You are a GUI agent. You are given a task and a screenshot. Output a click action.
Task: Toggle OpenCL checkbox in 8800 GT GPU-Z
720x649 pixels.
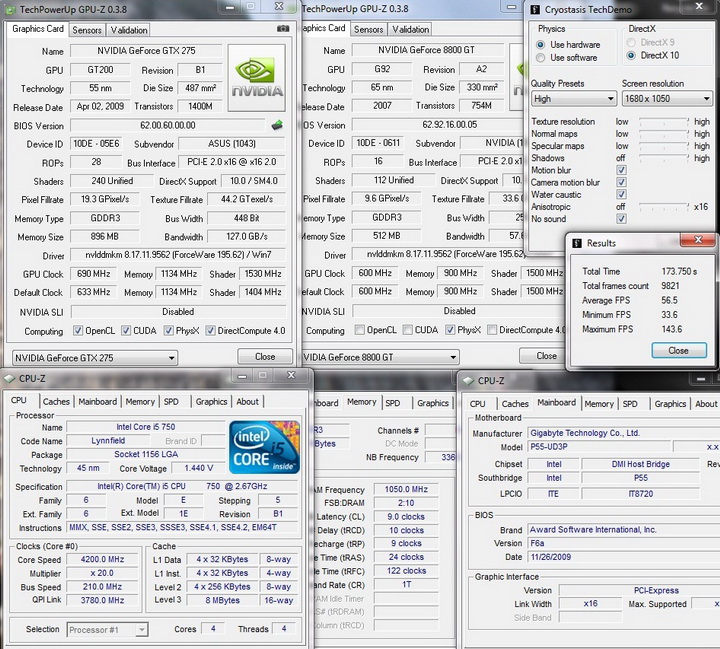(360, 330)
